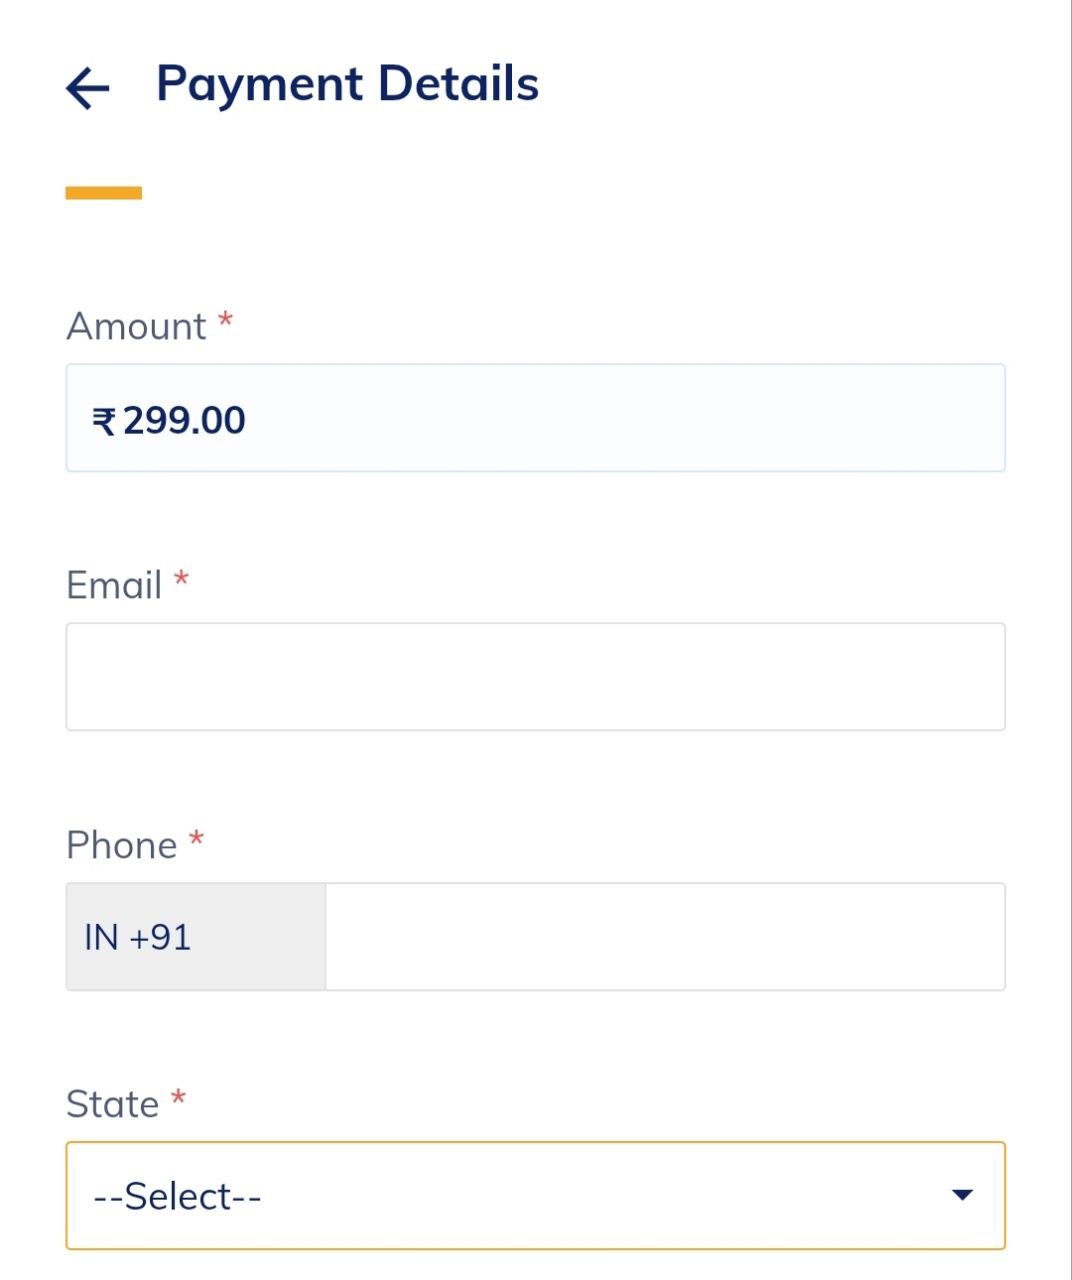Select the Amount field showing 299.00
The width and height of the screenshot is (1072, 1280).
point(535,418)
